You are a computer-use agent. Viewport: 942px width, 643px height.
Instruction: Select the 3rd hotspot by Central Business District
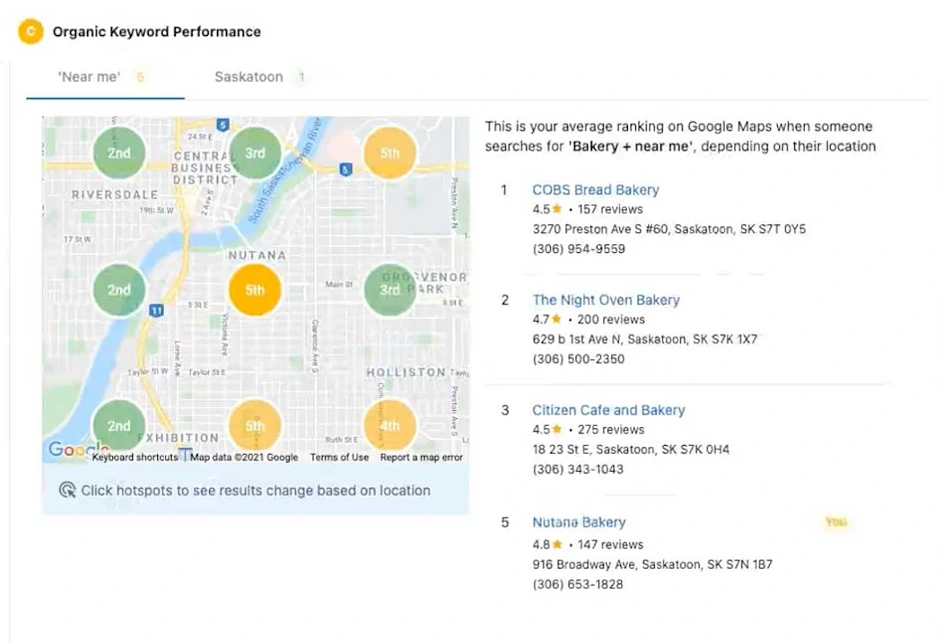pos(255,153)
